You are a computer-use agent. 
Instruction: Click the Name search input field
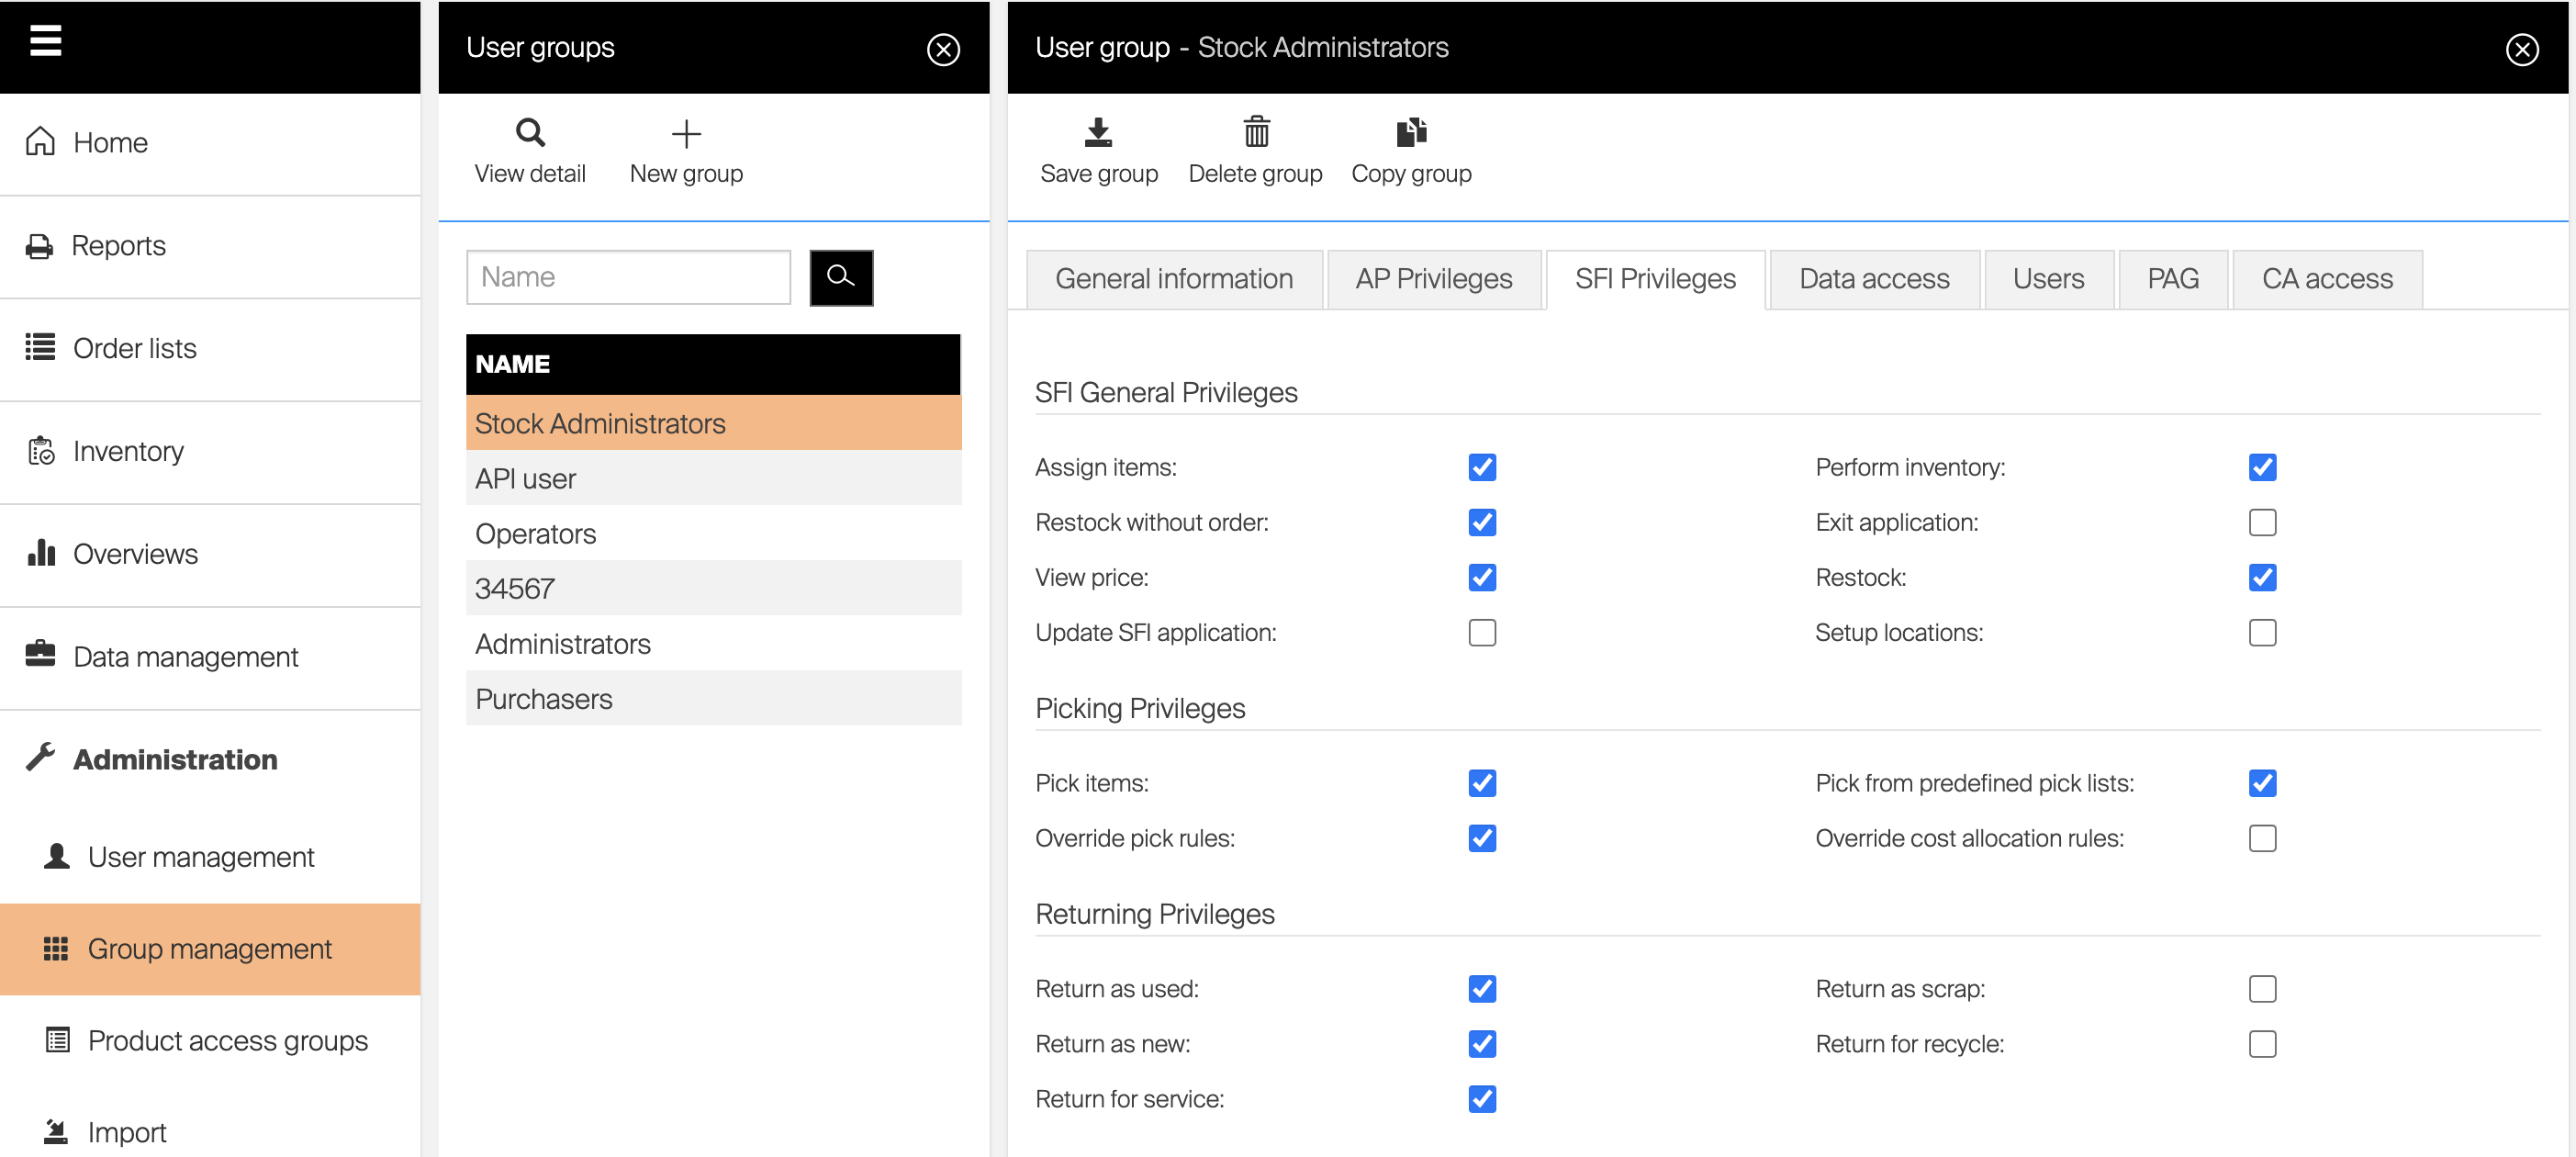pyautogui.click(x=628, y=277)
